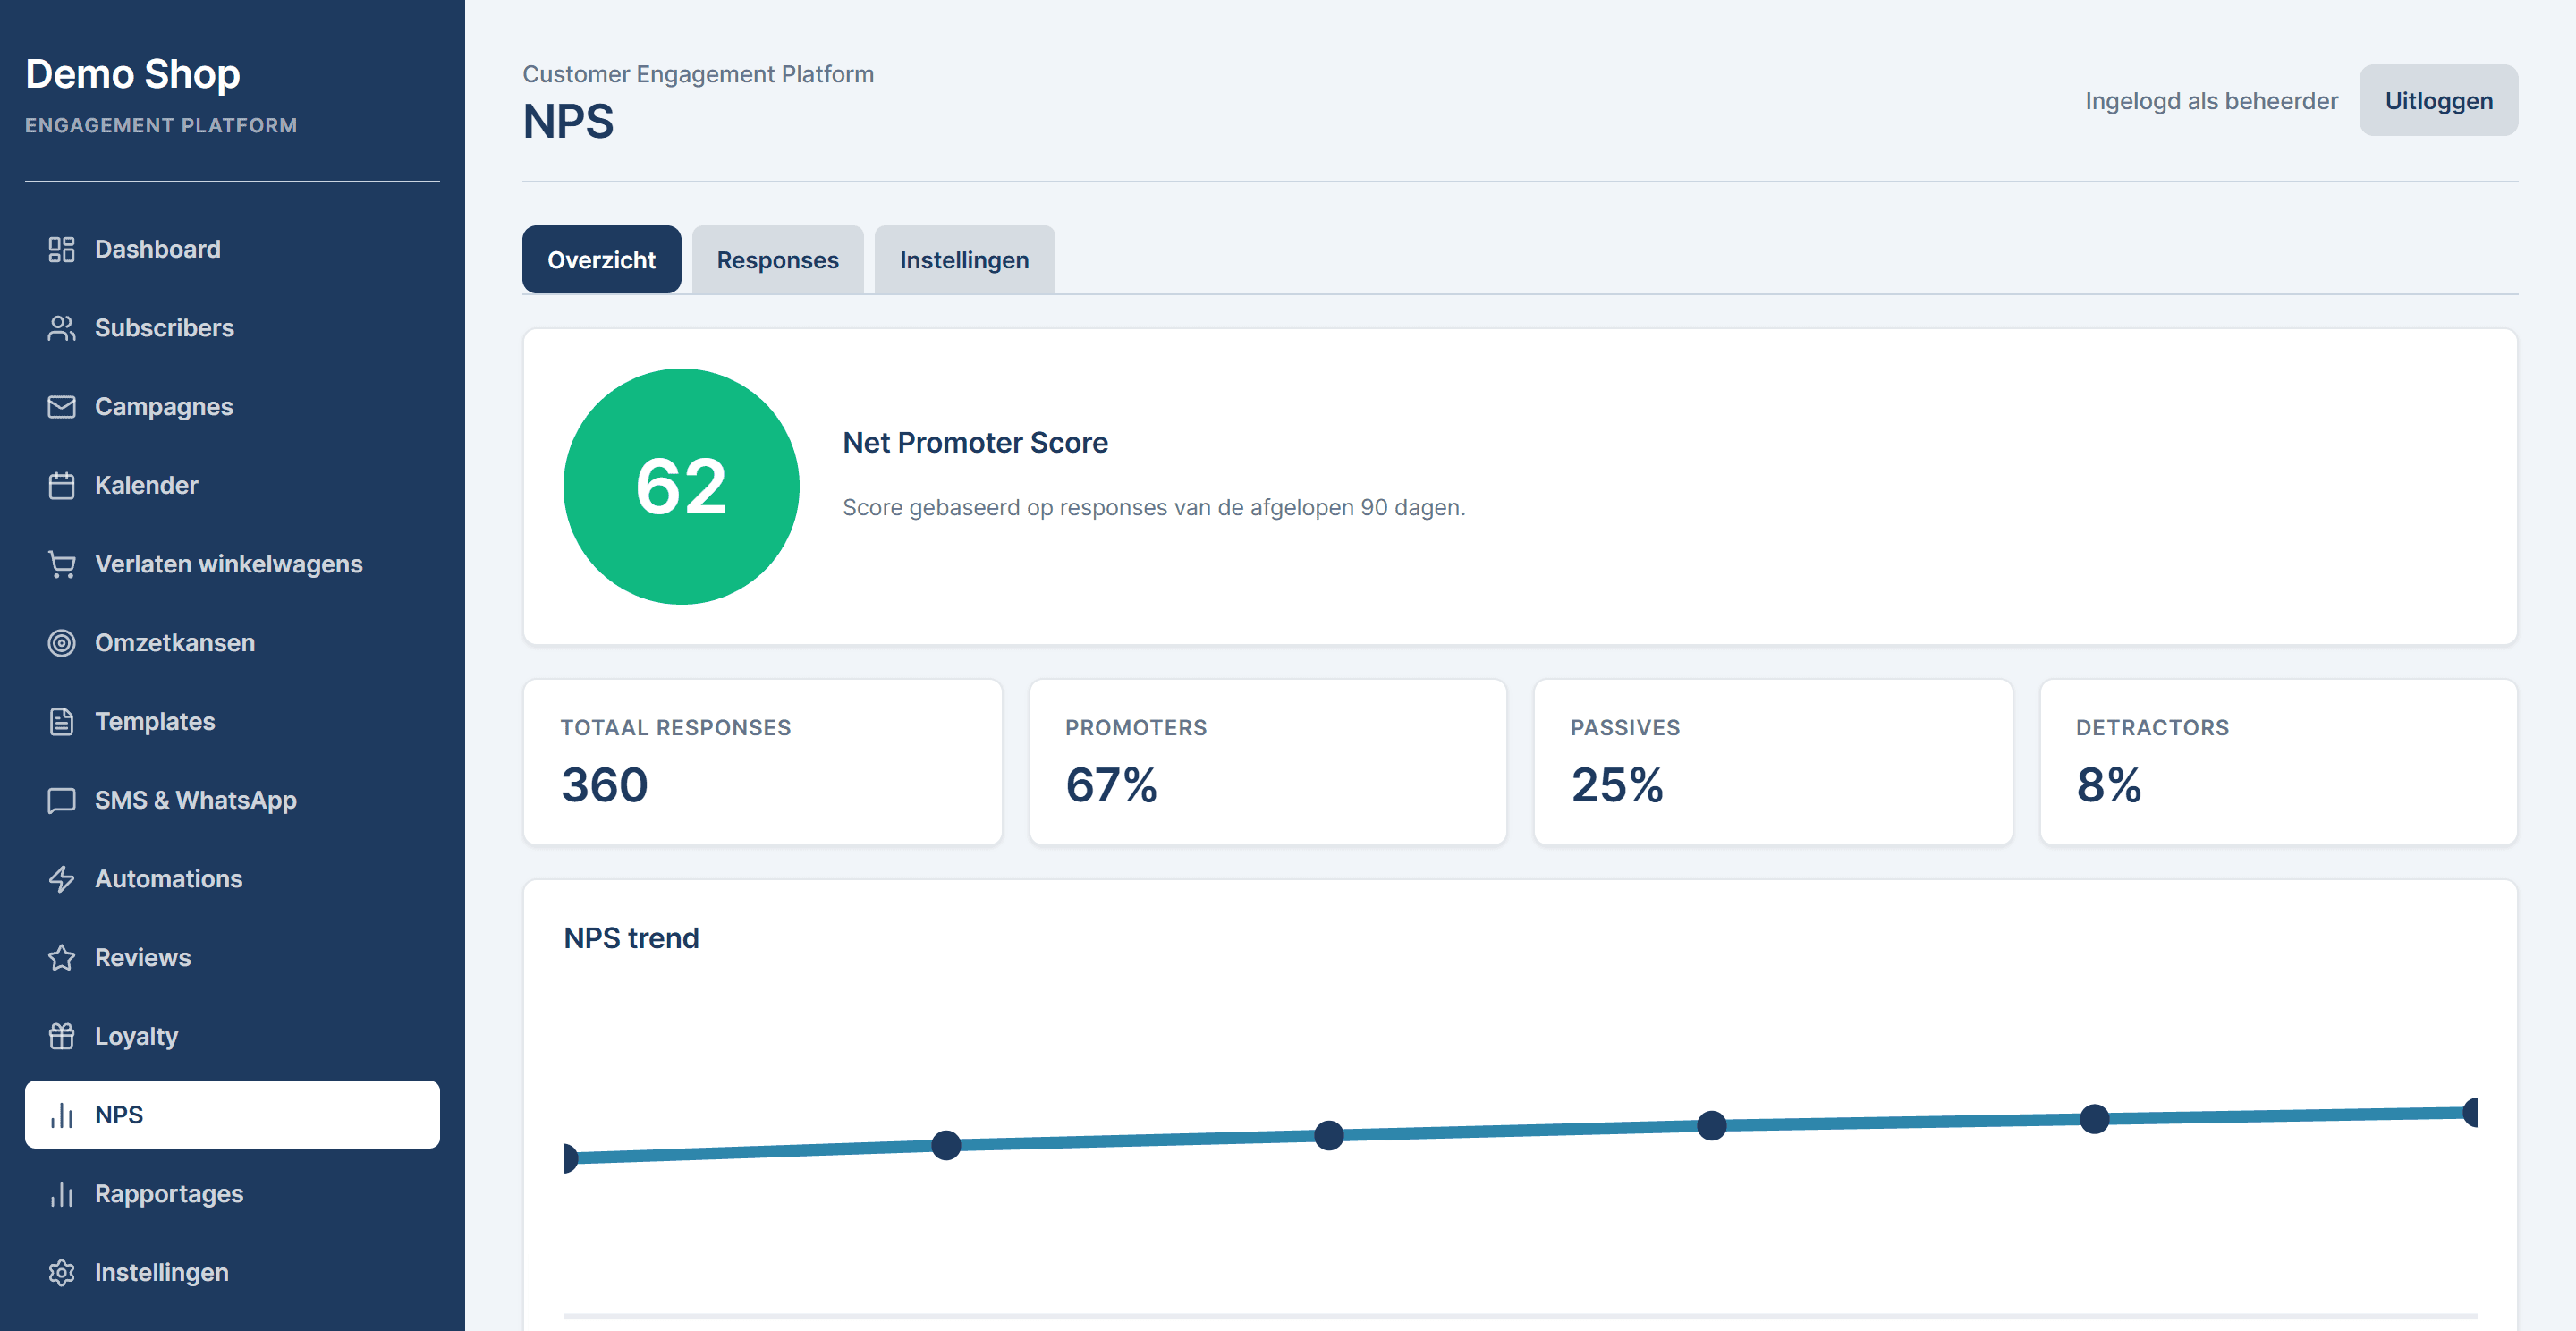Click 'Score gebaseerd op responses' description text
2576x1331 pixels.
(1154, 507)
